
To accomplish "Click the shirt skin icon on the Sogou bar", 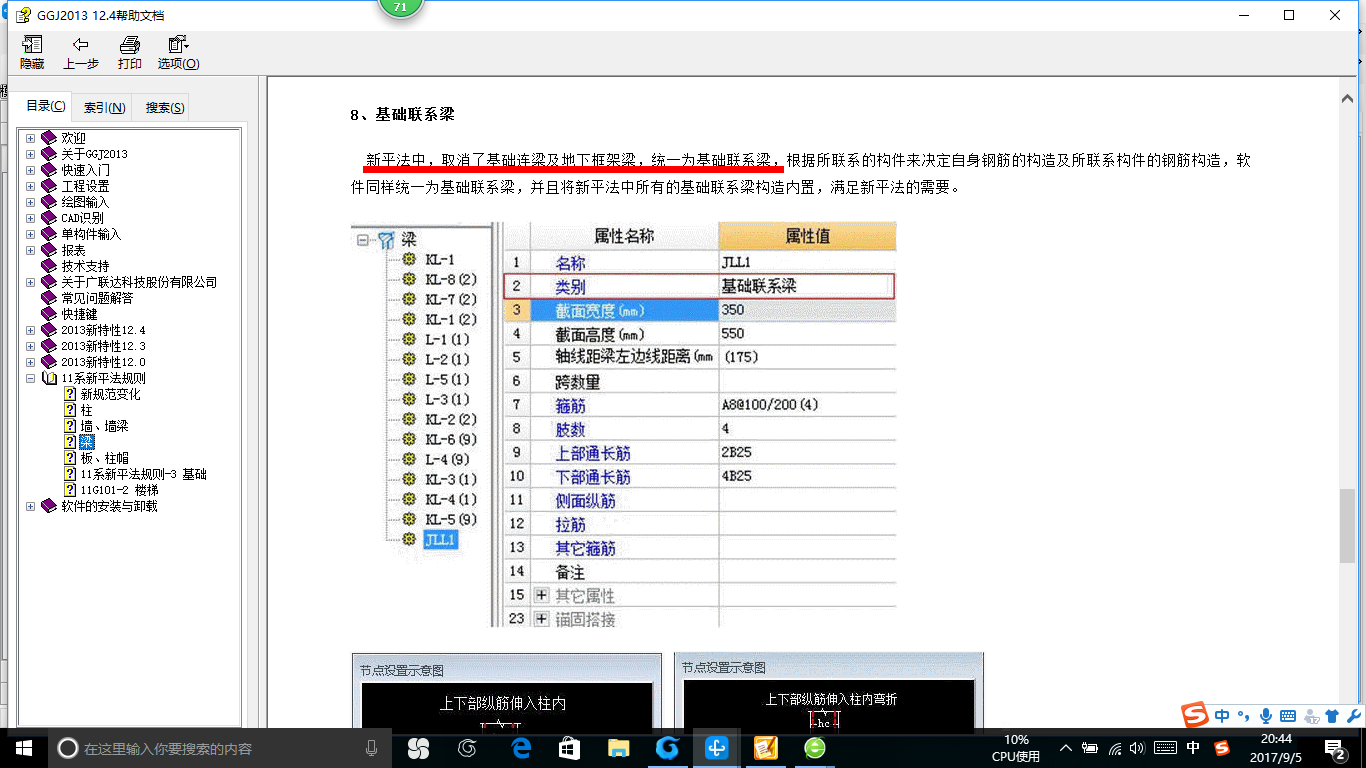I will click(x=1332, y=716).
